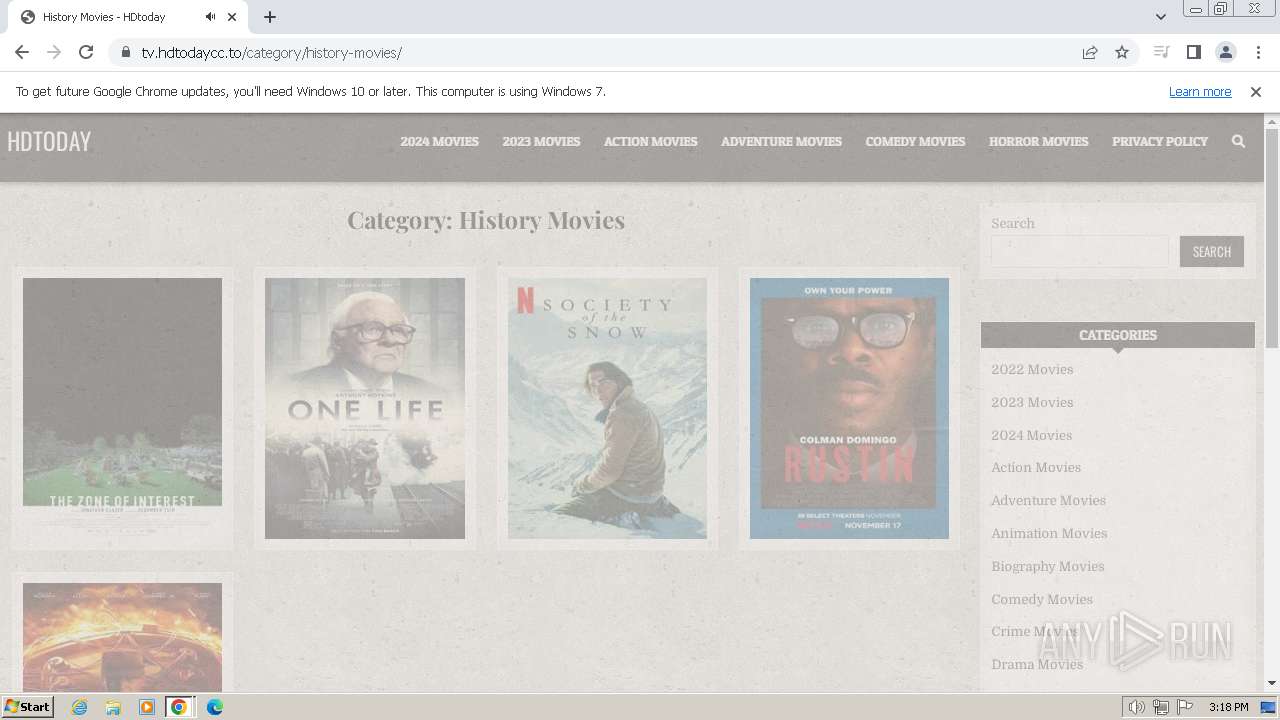Dismiss the Chrome update notification bar
1280x720 pixels.
(x=1256, y=91)
